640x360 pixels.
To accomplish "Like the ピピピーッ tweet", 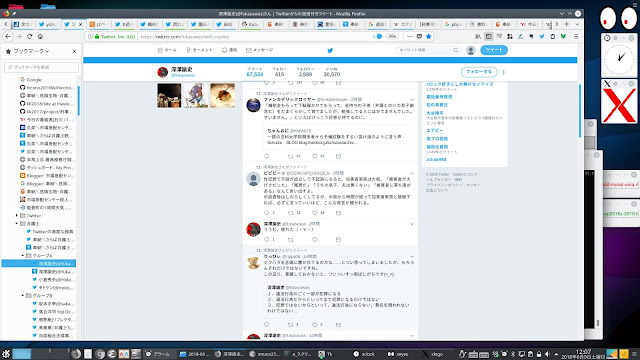I will pyautogui.click(x=315, y=213).
